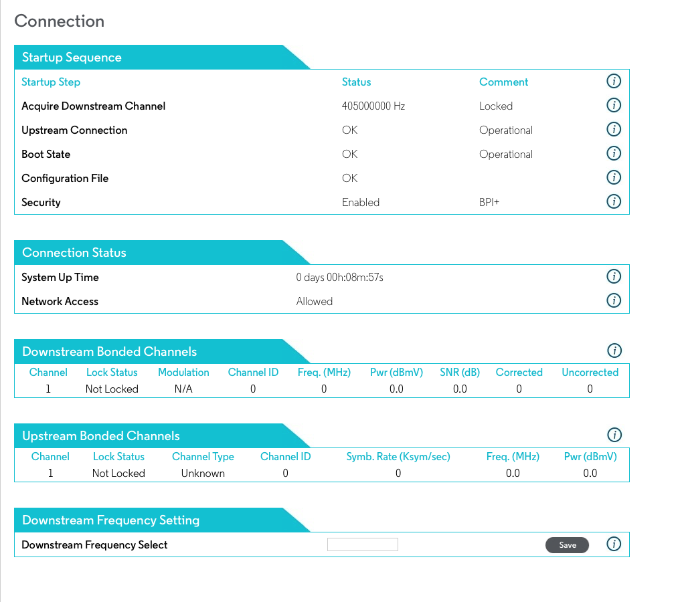Click info icon beside Startup Step header

pyautogui.click(x=614, y=82)
